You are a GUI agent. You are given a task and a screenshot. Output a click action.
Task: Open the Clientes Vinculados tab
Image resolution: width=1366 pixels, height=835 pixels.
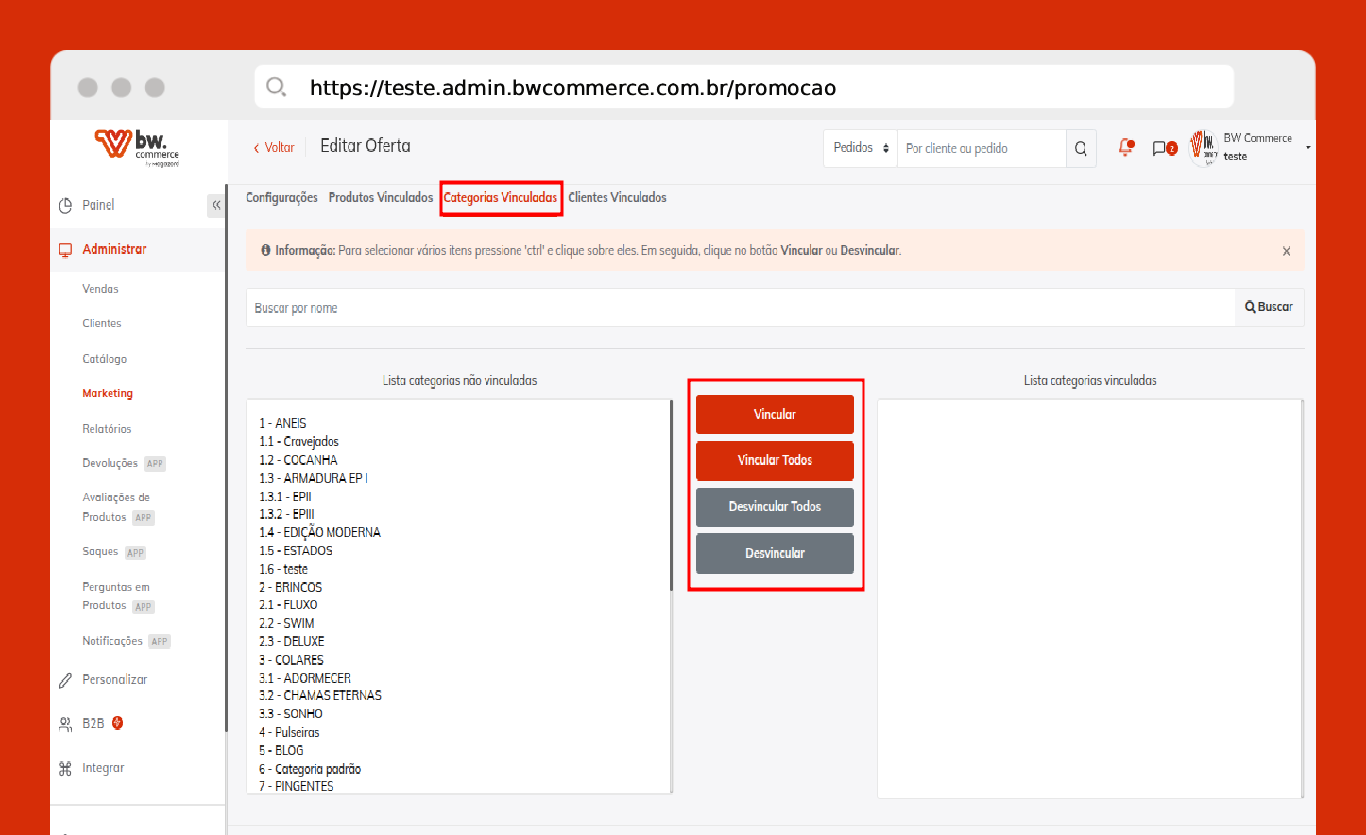pyautogui.click(x=617, y=198)
